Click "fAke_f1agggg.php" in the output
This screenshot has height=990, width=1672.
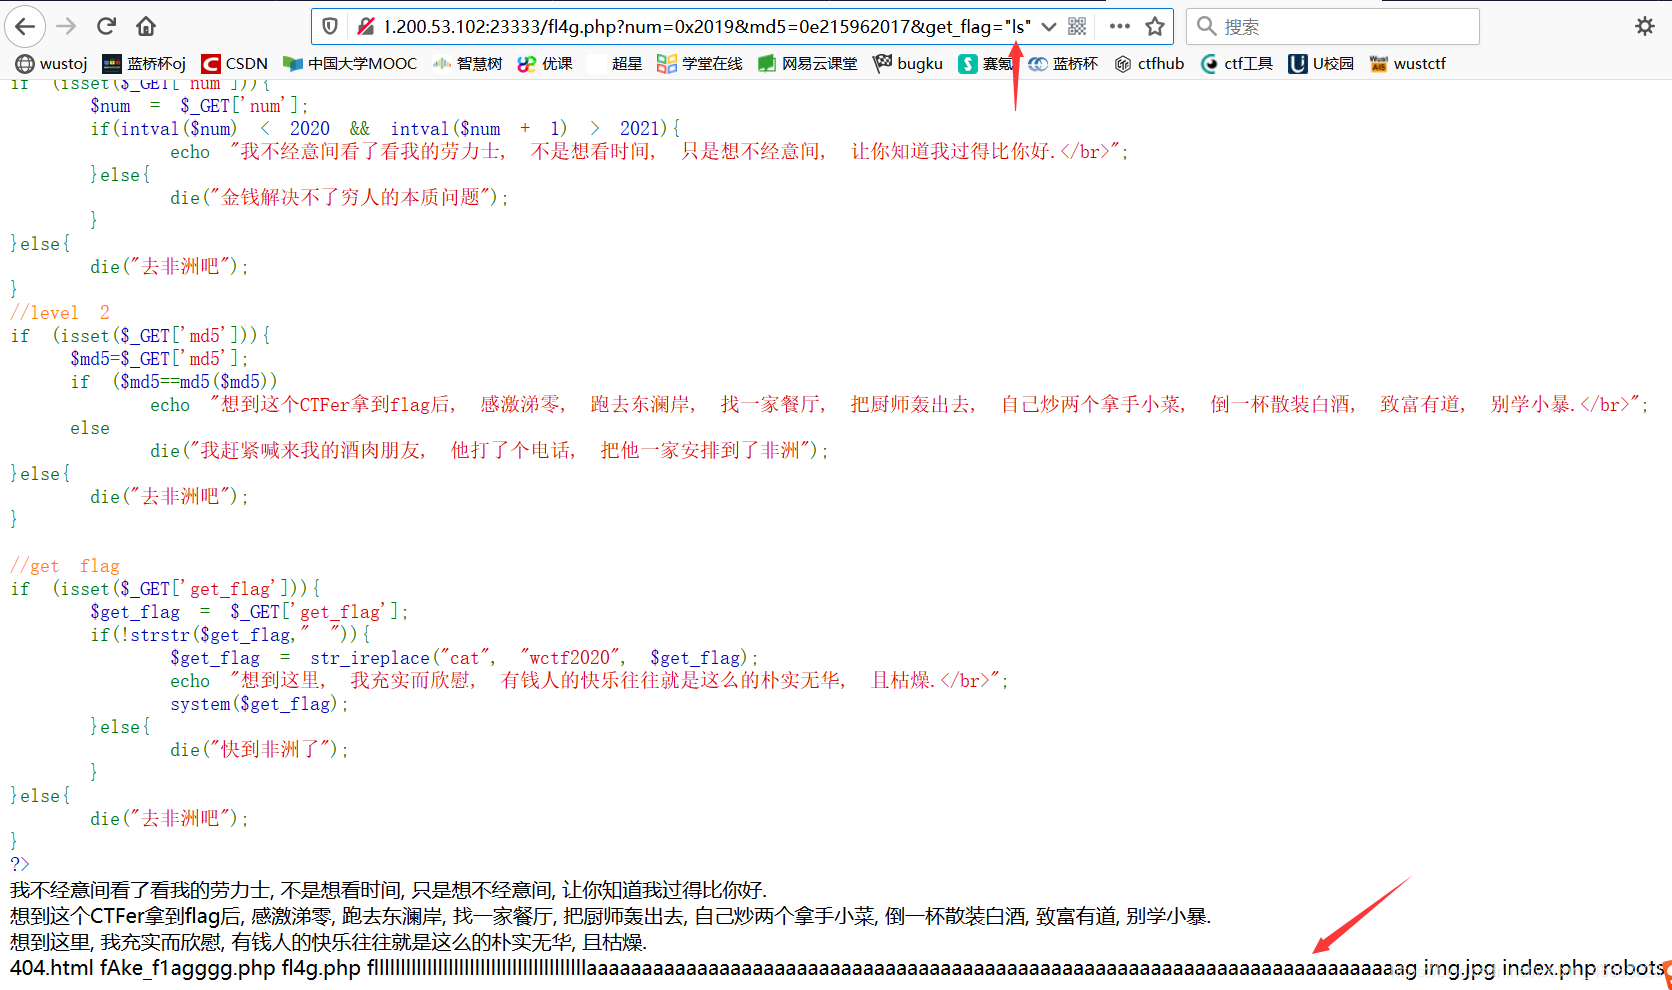tap(188, 968)
